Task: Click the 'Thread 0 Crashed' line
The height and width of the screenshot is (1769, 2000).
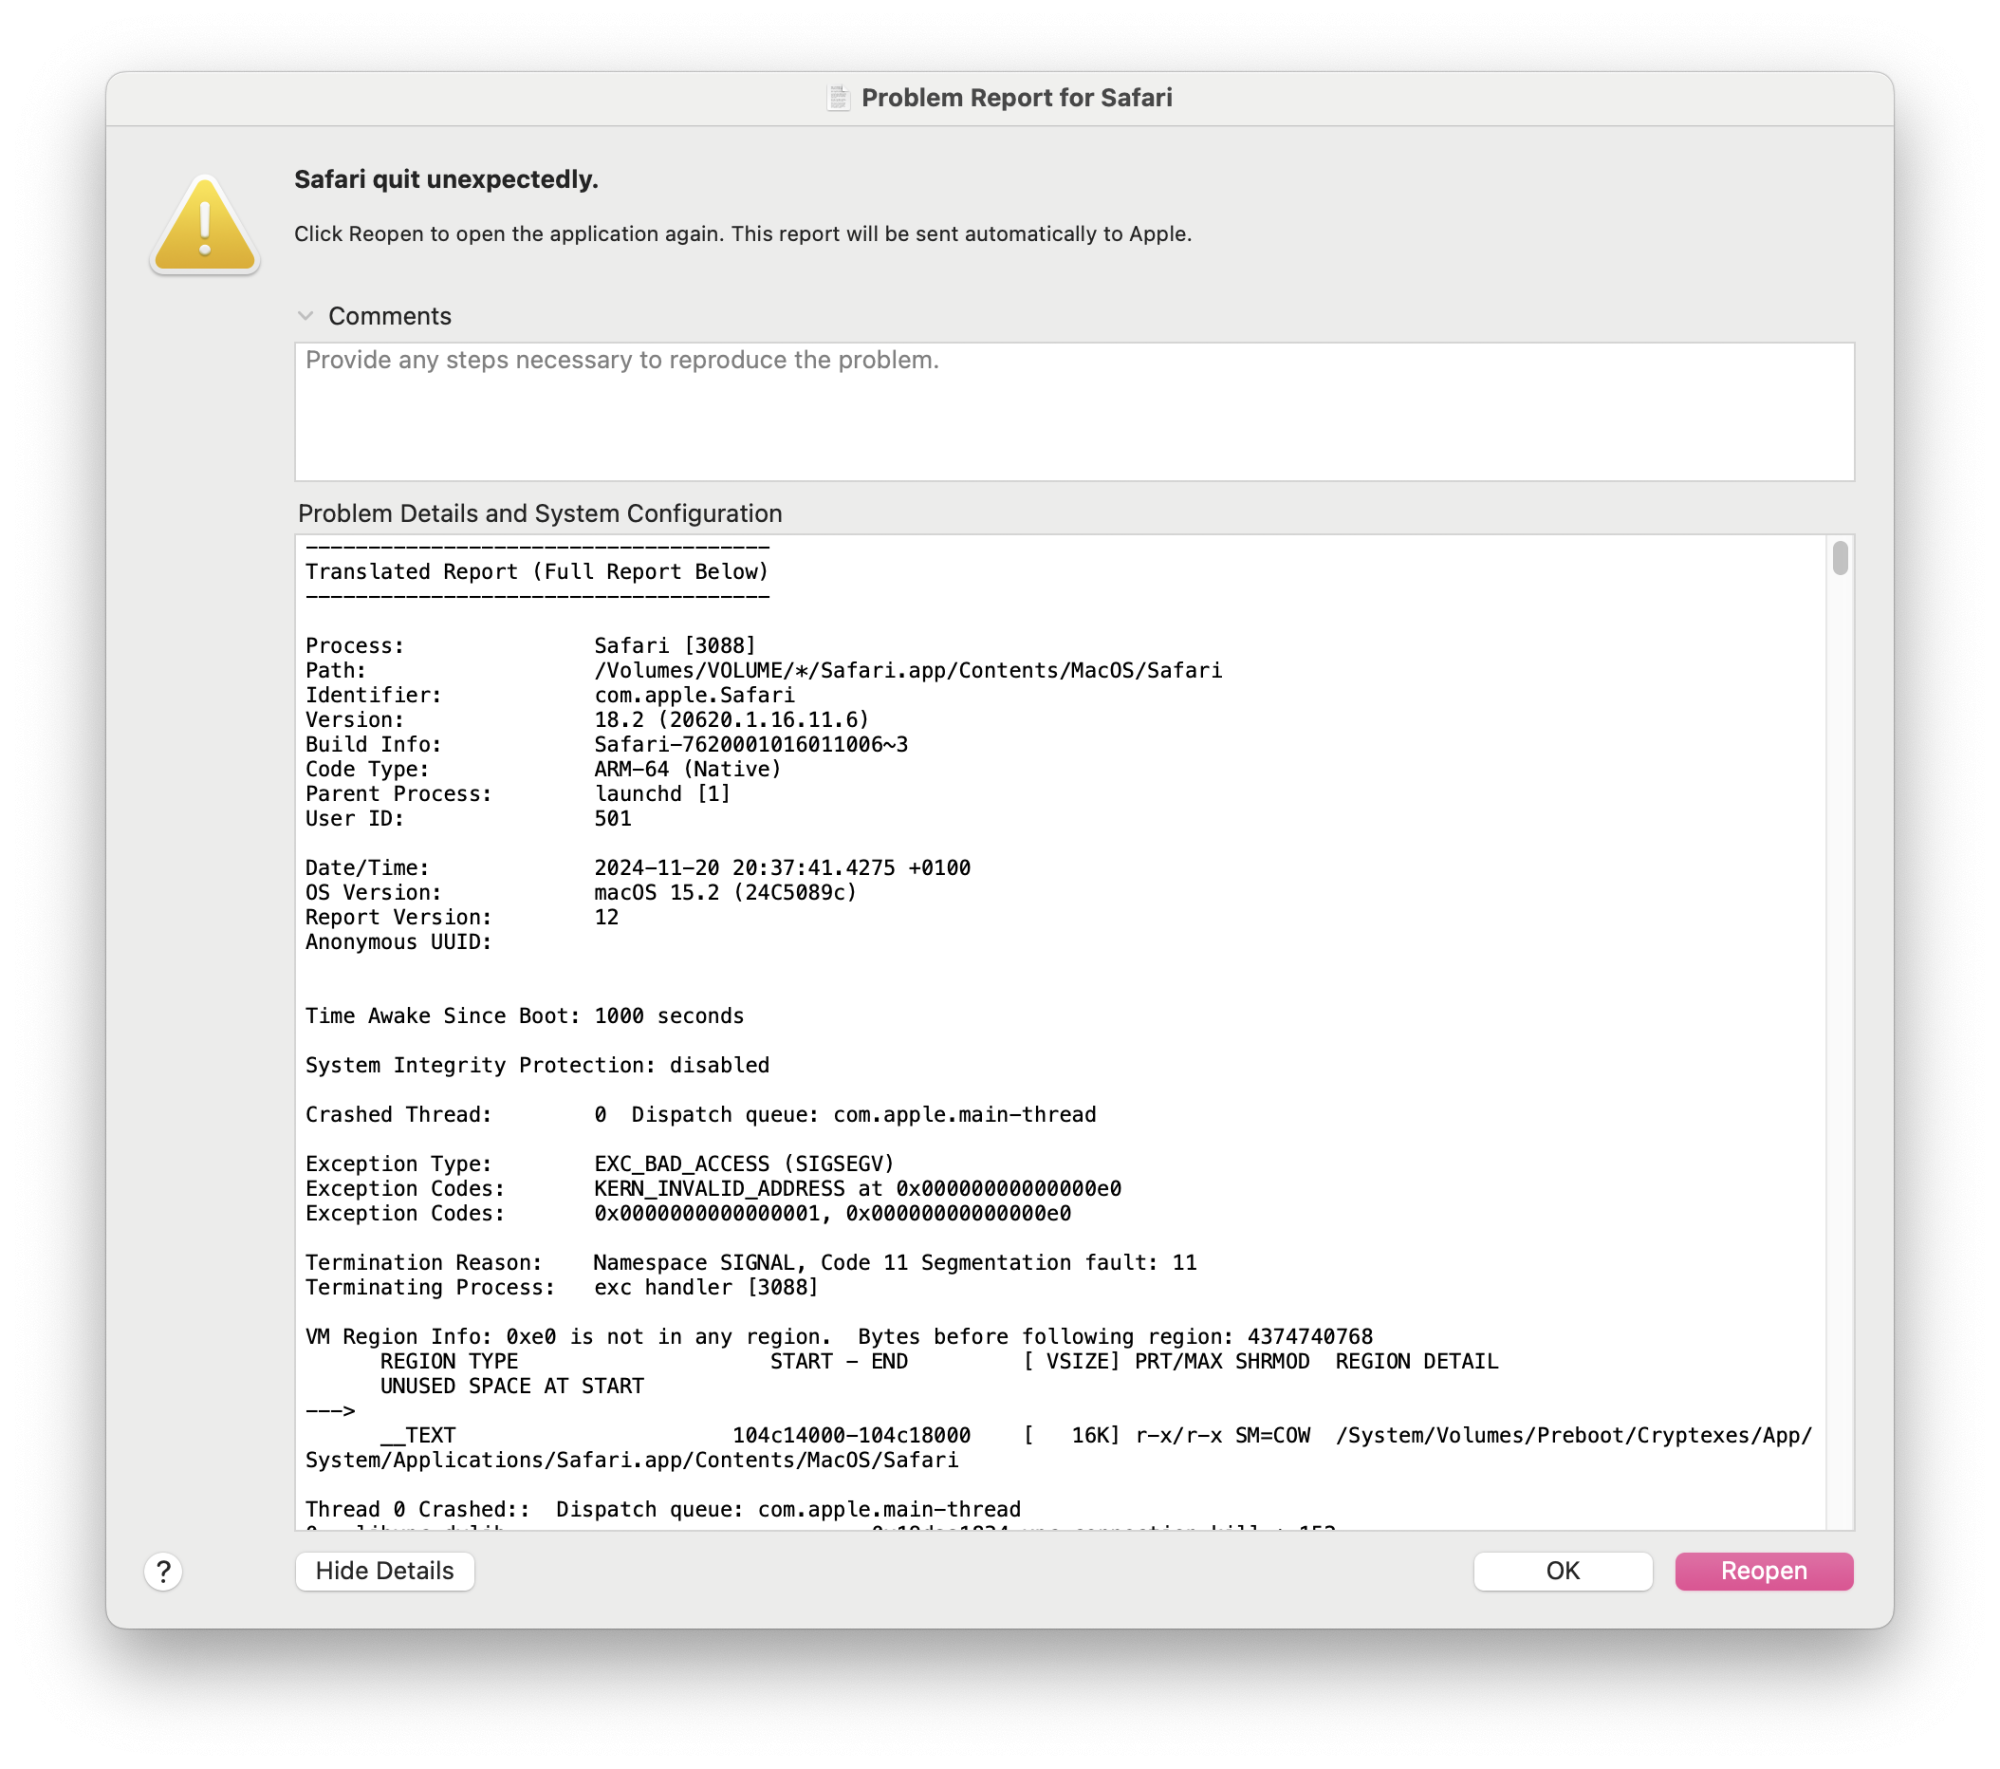Action: tap(663, 1509)
